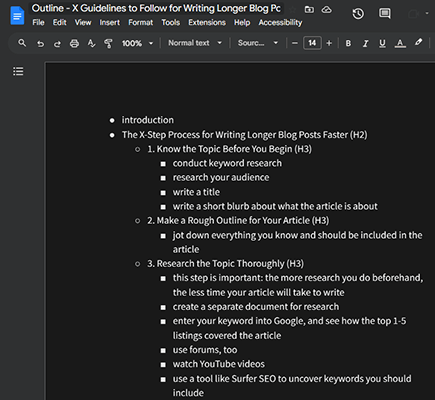
Task: Redo the last undone action
Action: pyautogui.click(x=57, y=43)
